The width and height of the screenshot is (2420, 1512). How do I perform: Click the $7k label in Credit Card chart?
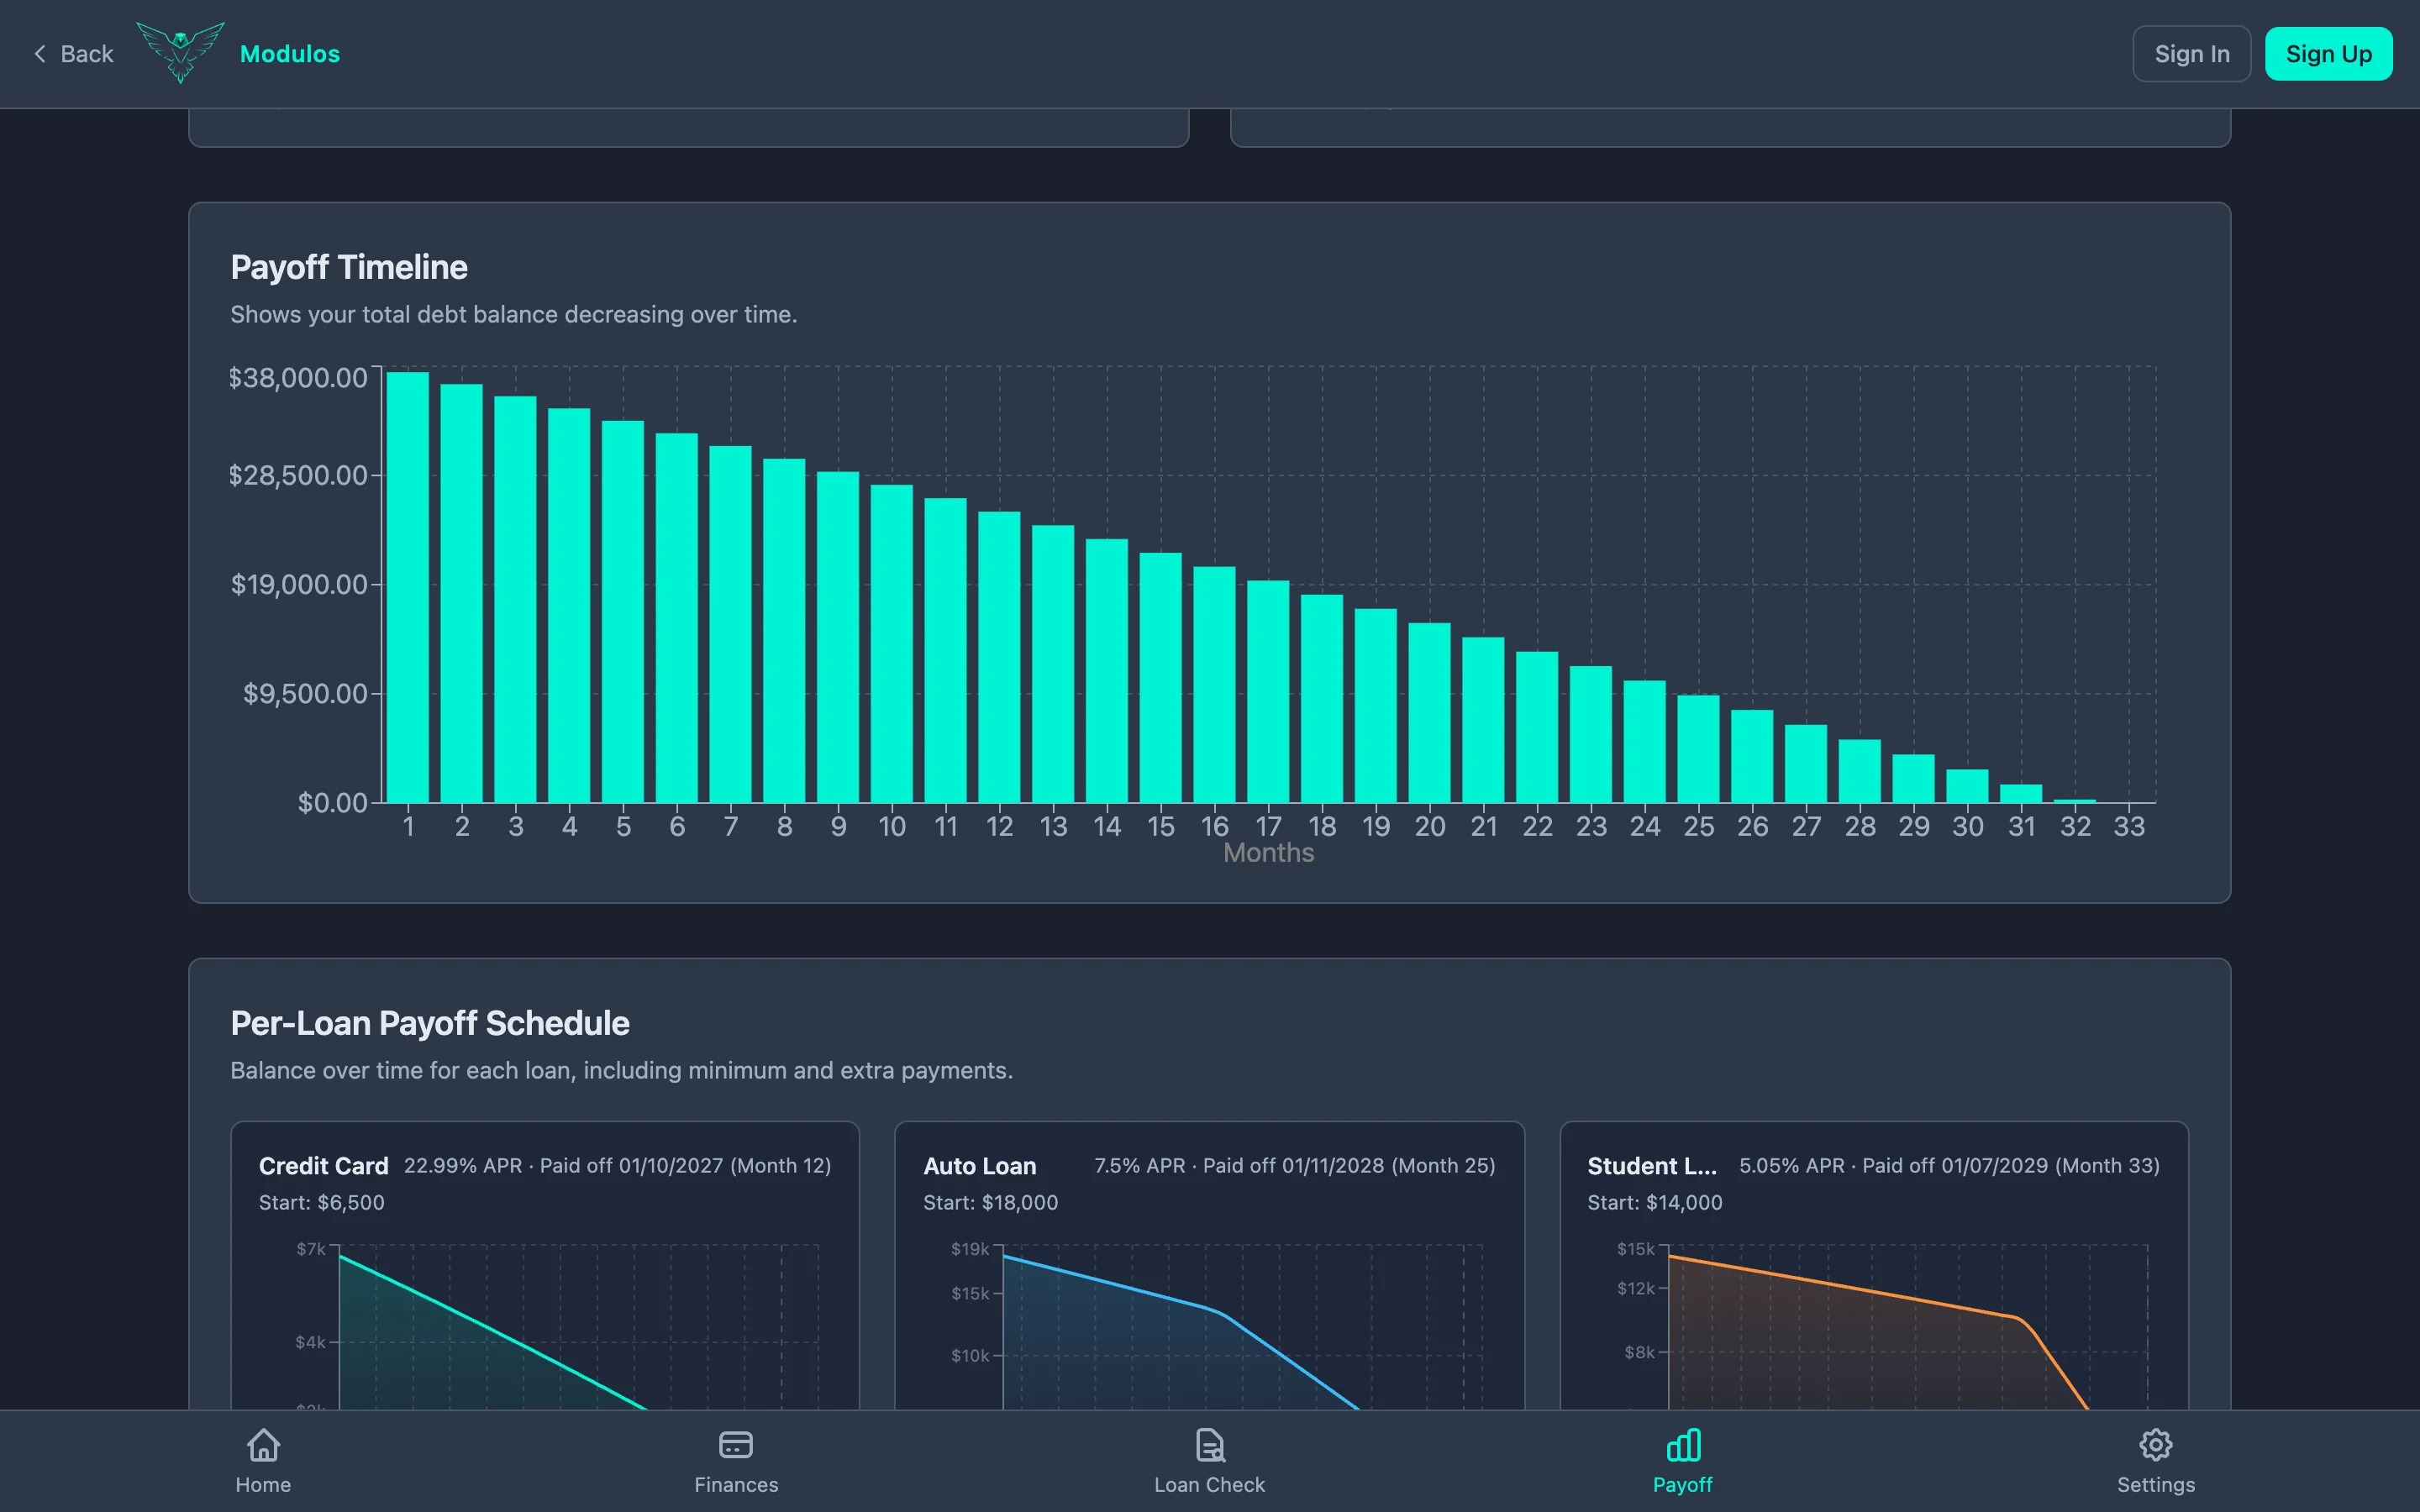pyautogui.click(x=311, y=1249)
